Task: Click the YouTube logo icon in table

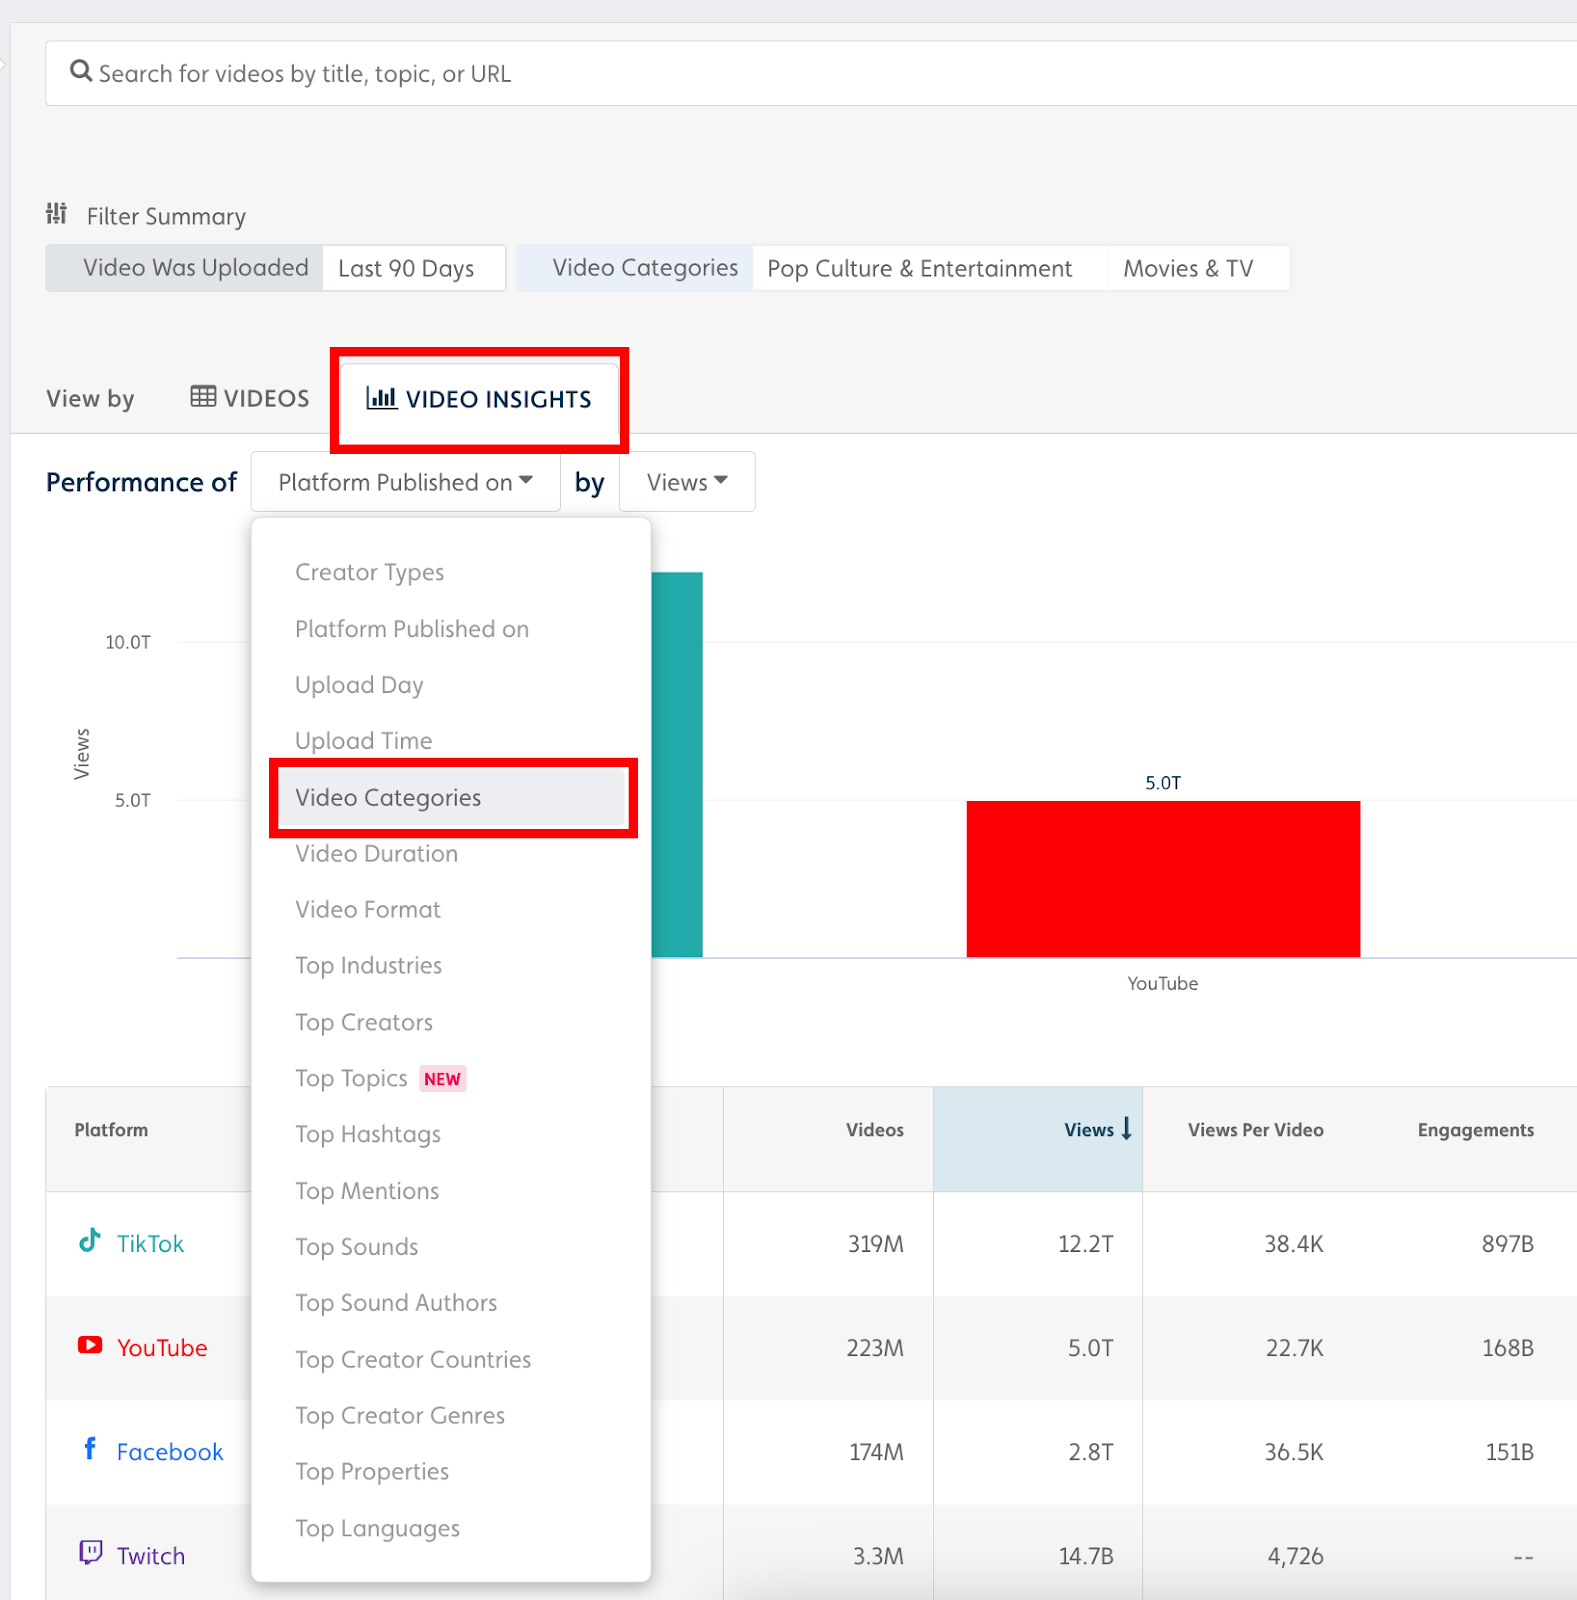Action: 90,1346
